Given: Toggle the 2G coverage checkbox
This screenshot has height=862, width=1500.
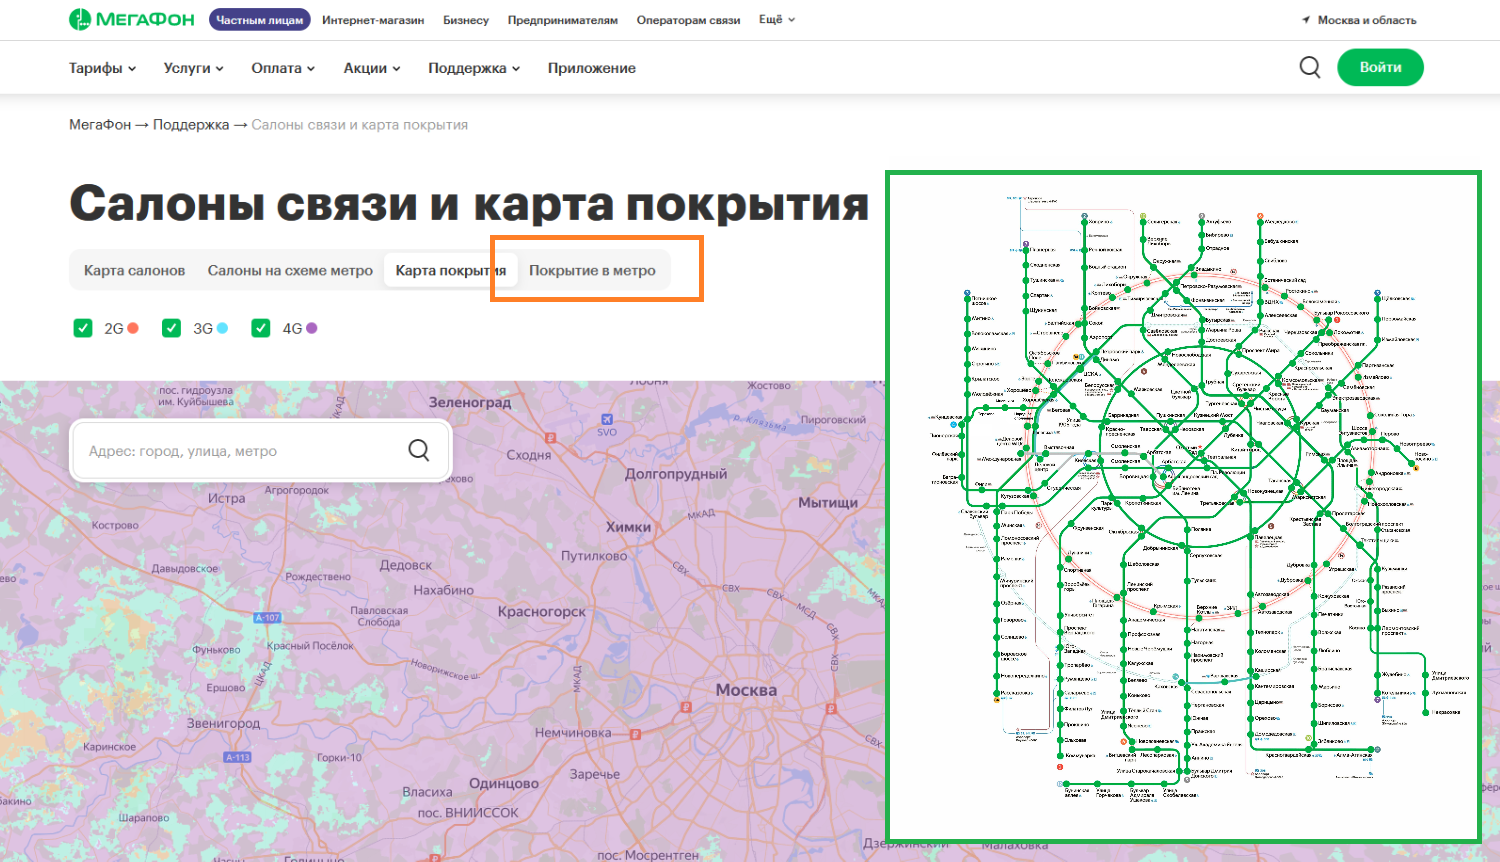Looking at the screenshot, I should 83,328.
